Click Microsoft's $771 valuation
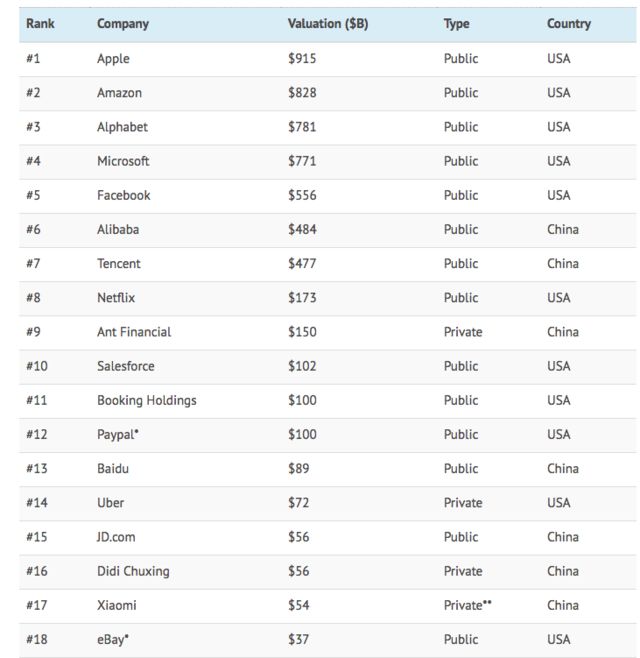Viewport: 640px width, 658px height. pyautogui.click(x=302, y=161)
